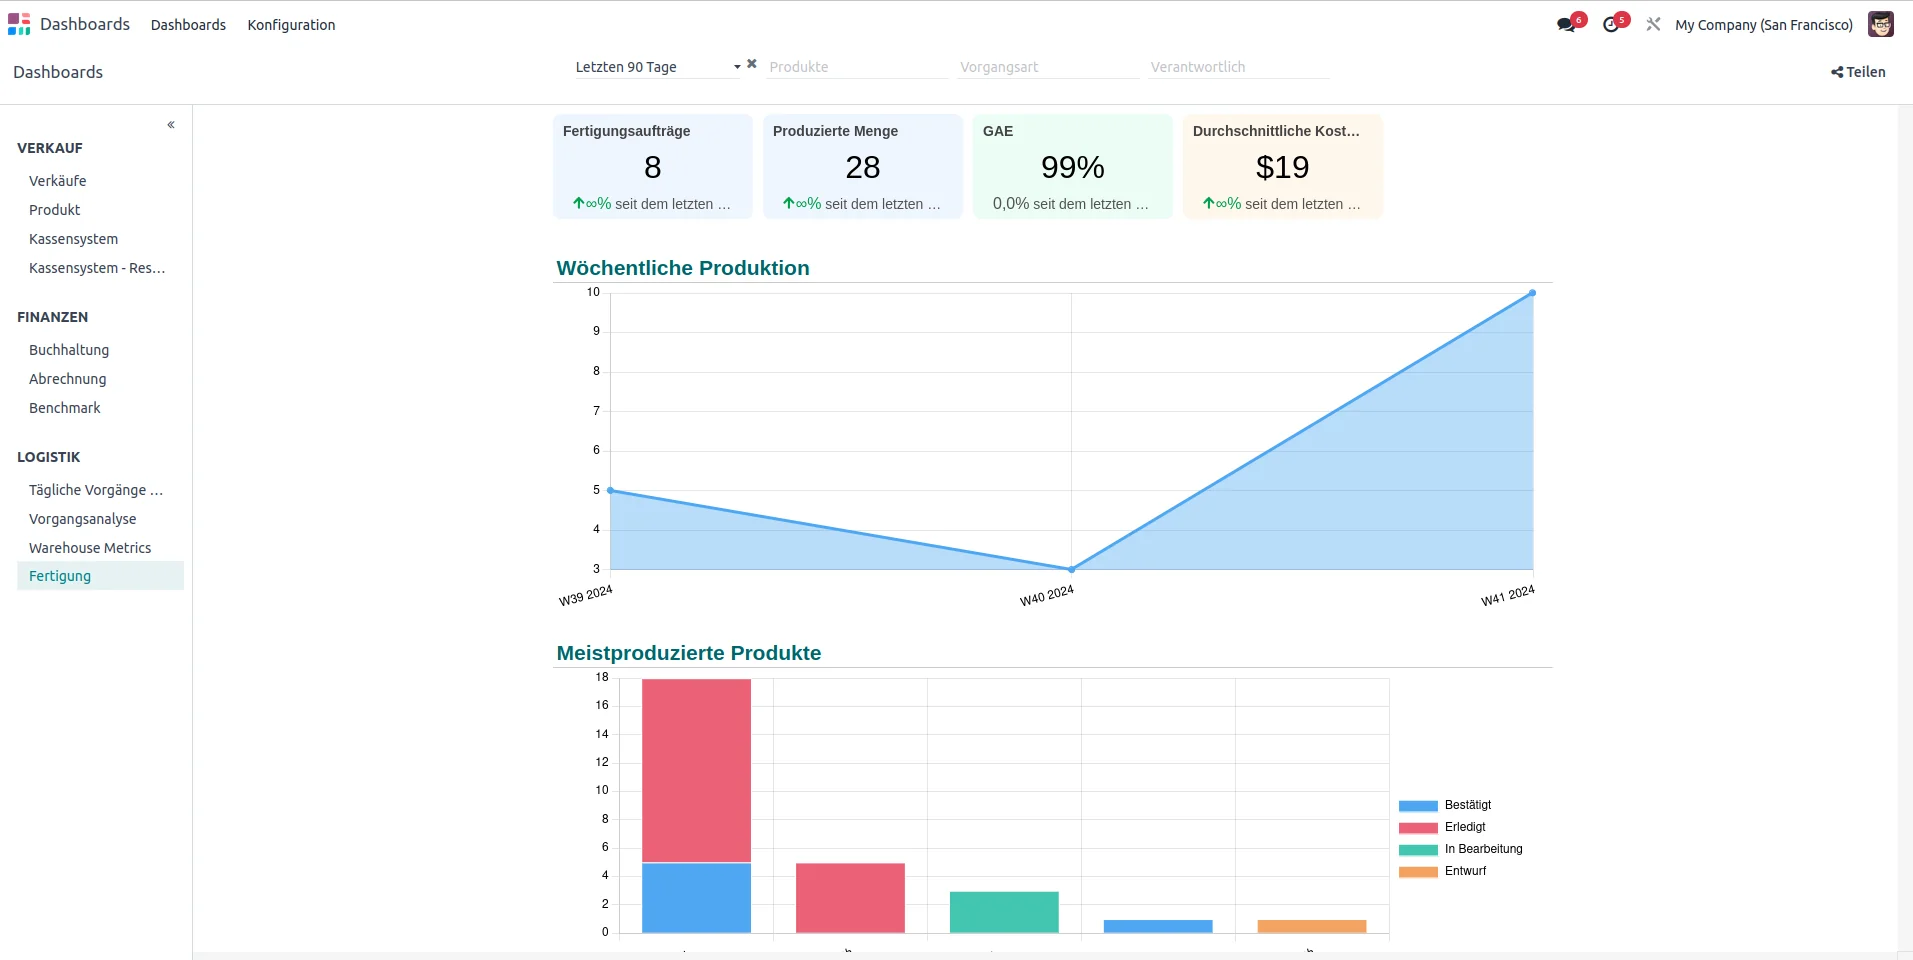Image resolution: width=1913 pixels, height=960 pixels.
Task: Click the Durchschnittliche Kost… KPI card
Action: tap(1283, 166)
